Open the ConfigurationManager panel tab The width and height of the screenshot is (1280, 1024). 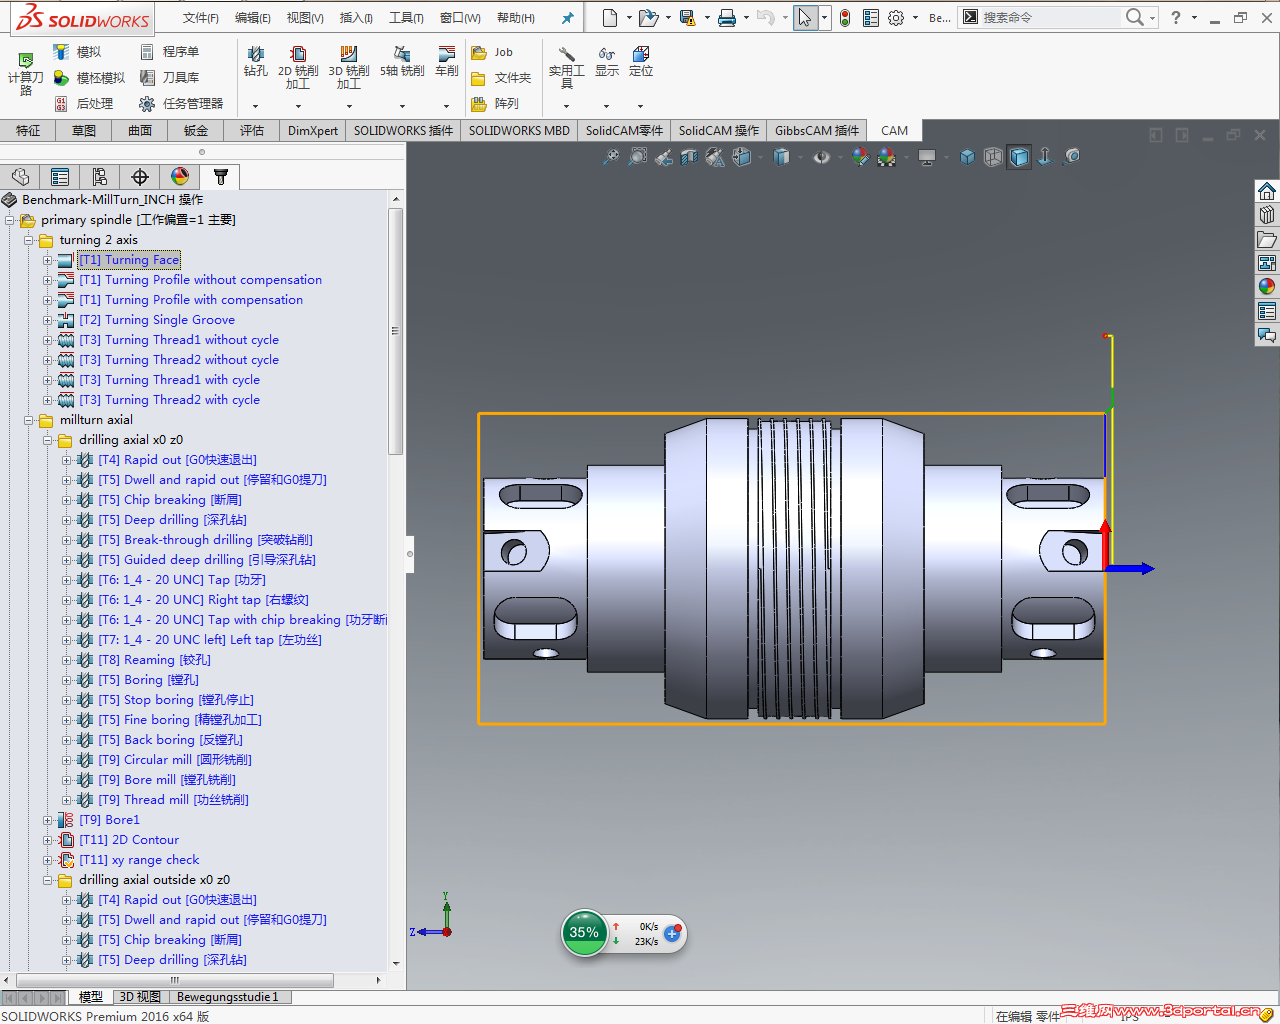(x=100, y=177)
